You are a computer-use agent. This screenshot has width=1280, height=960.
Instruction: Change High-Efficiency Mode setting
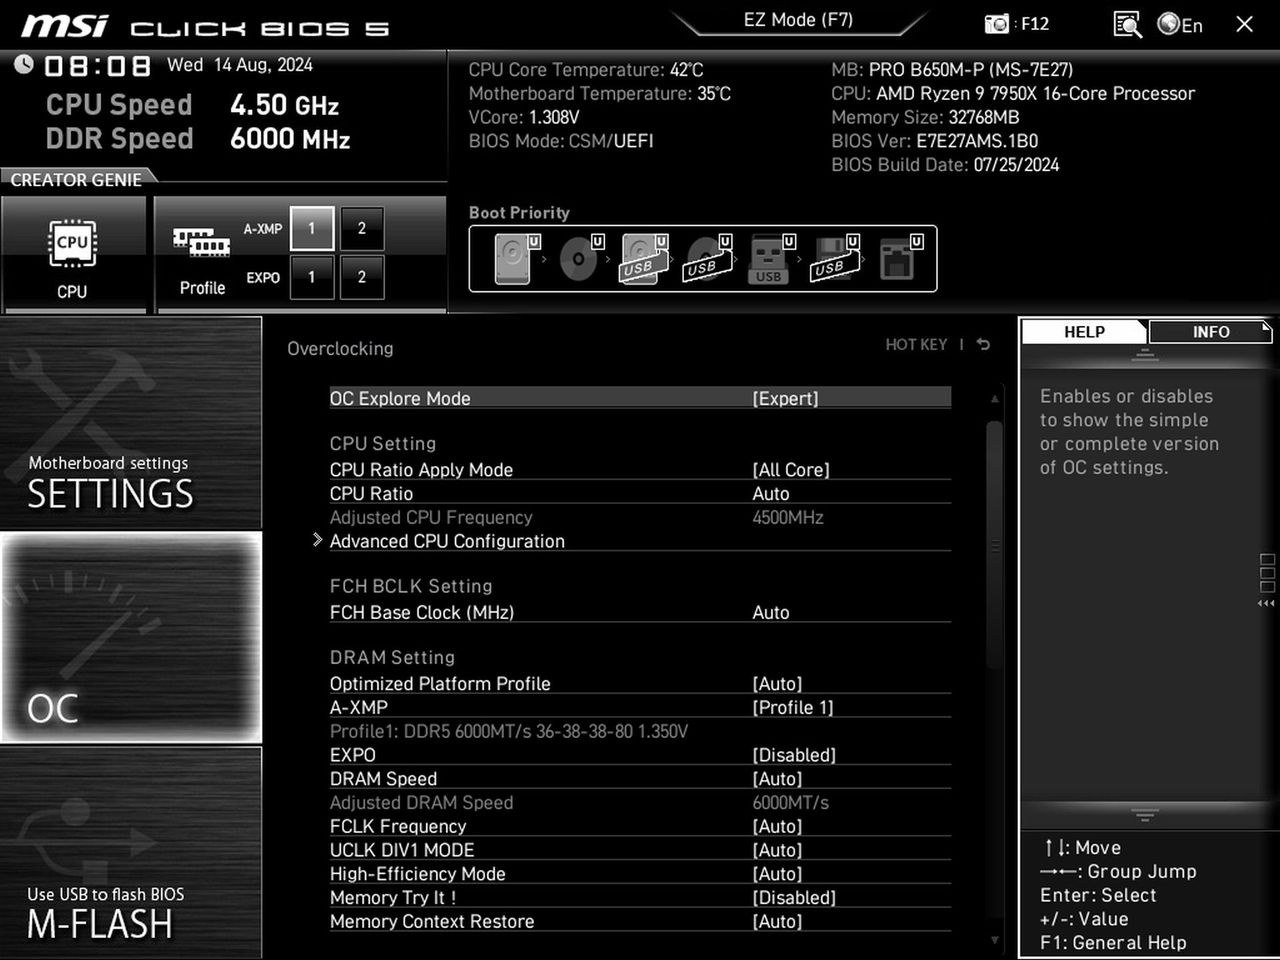(x=640, y=874)
